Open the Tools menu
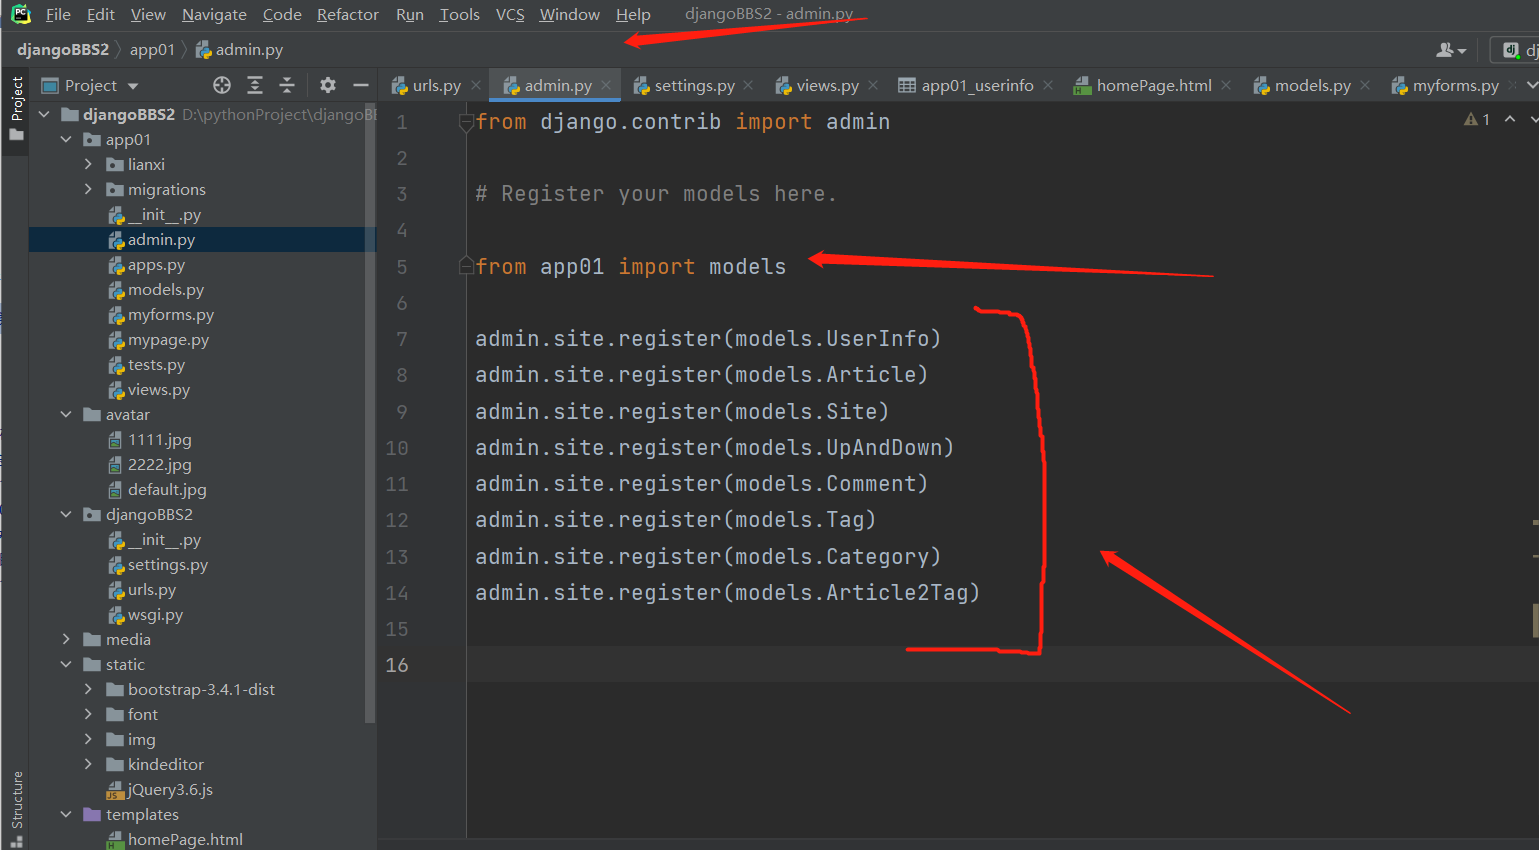The height and width of the screenshot is (850, 1539). [459, 14]
